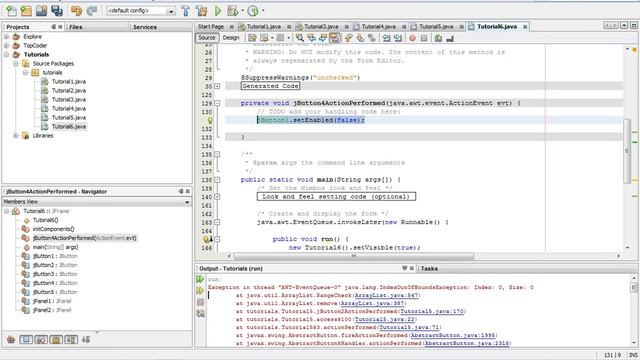Collapse the Source Packages node
The height and width of the screenshot is (360, 640).
(x=16, y=64)
